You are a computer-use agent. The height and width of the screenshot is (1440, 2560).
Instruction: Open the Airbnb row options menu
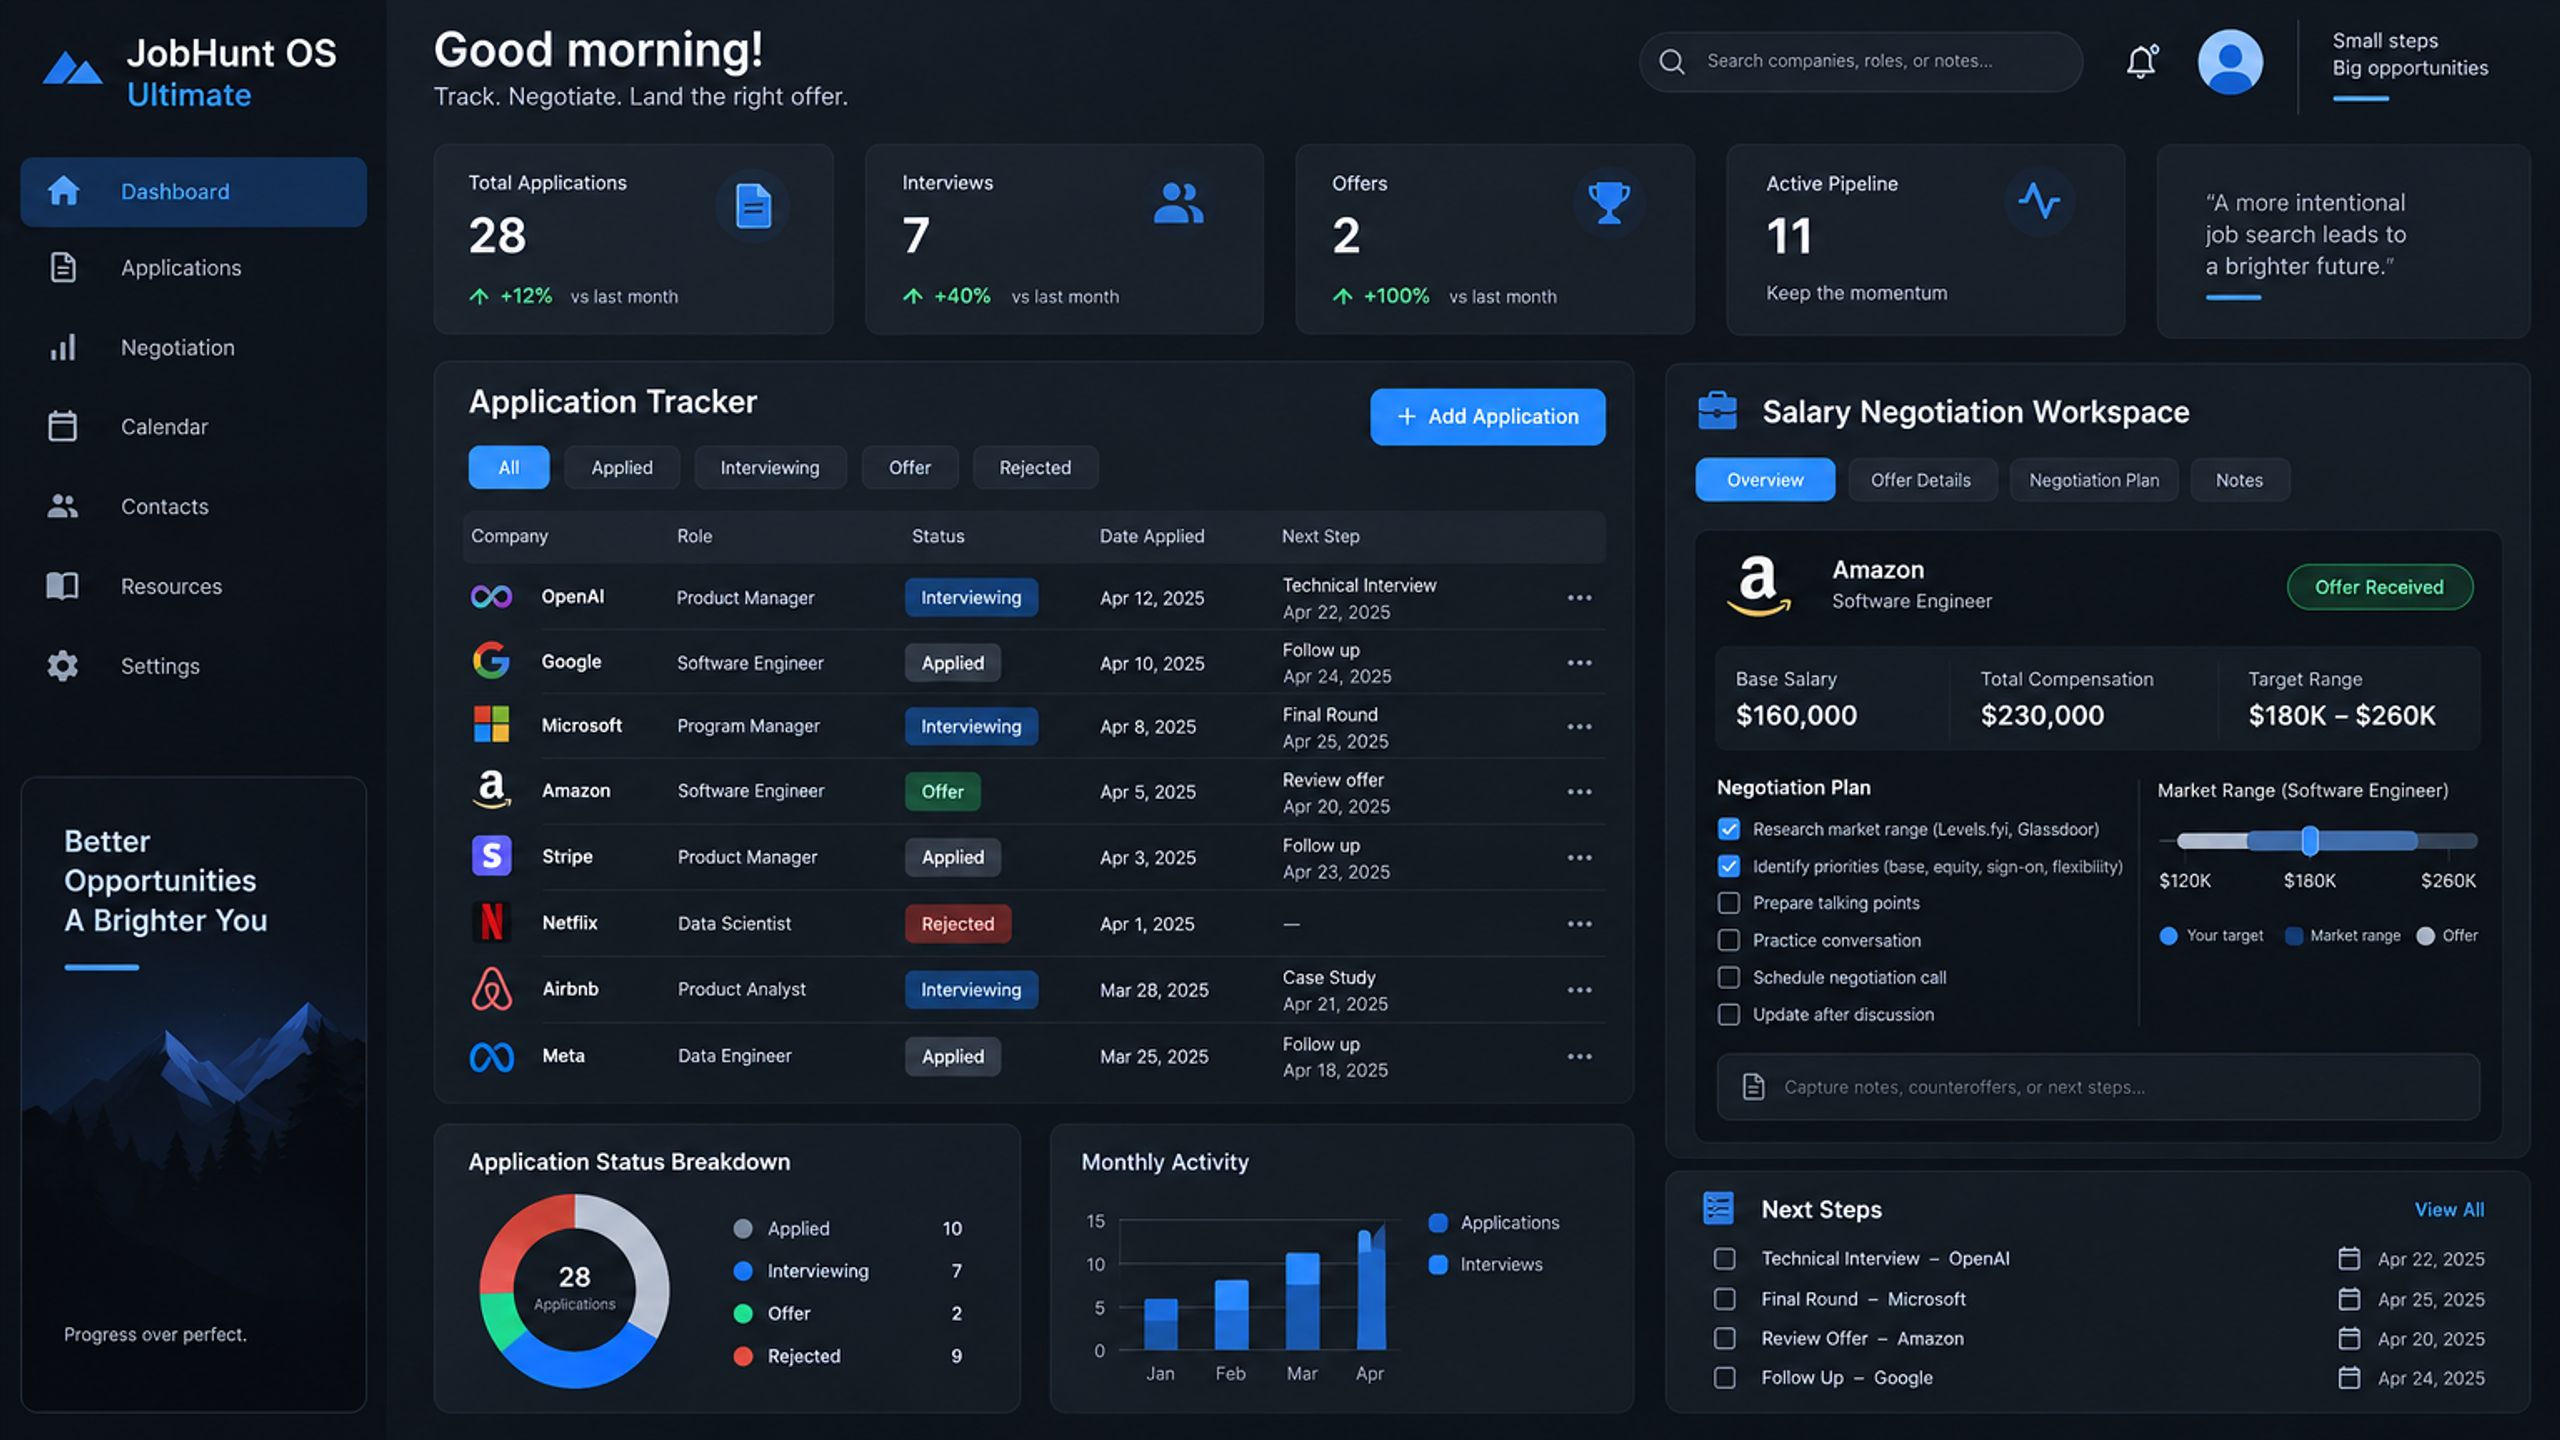[1580, 990]
